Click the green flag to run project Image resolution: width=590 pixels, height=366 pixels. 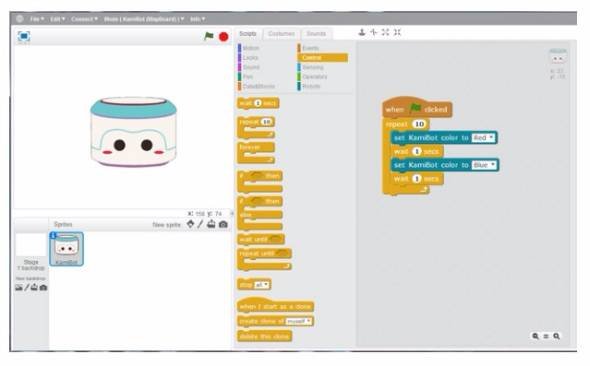pos(208,36)
